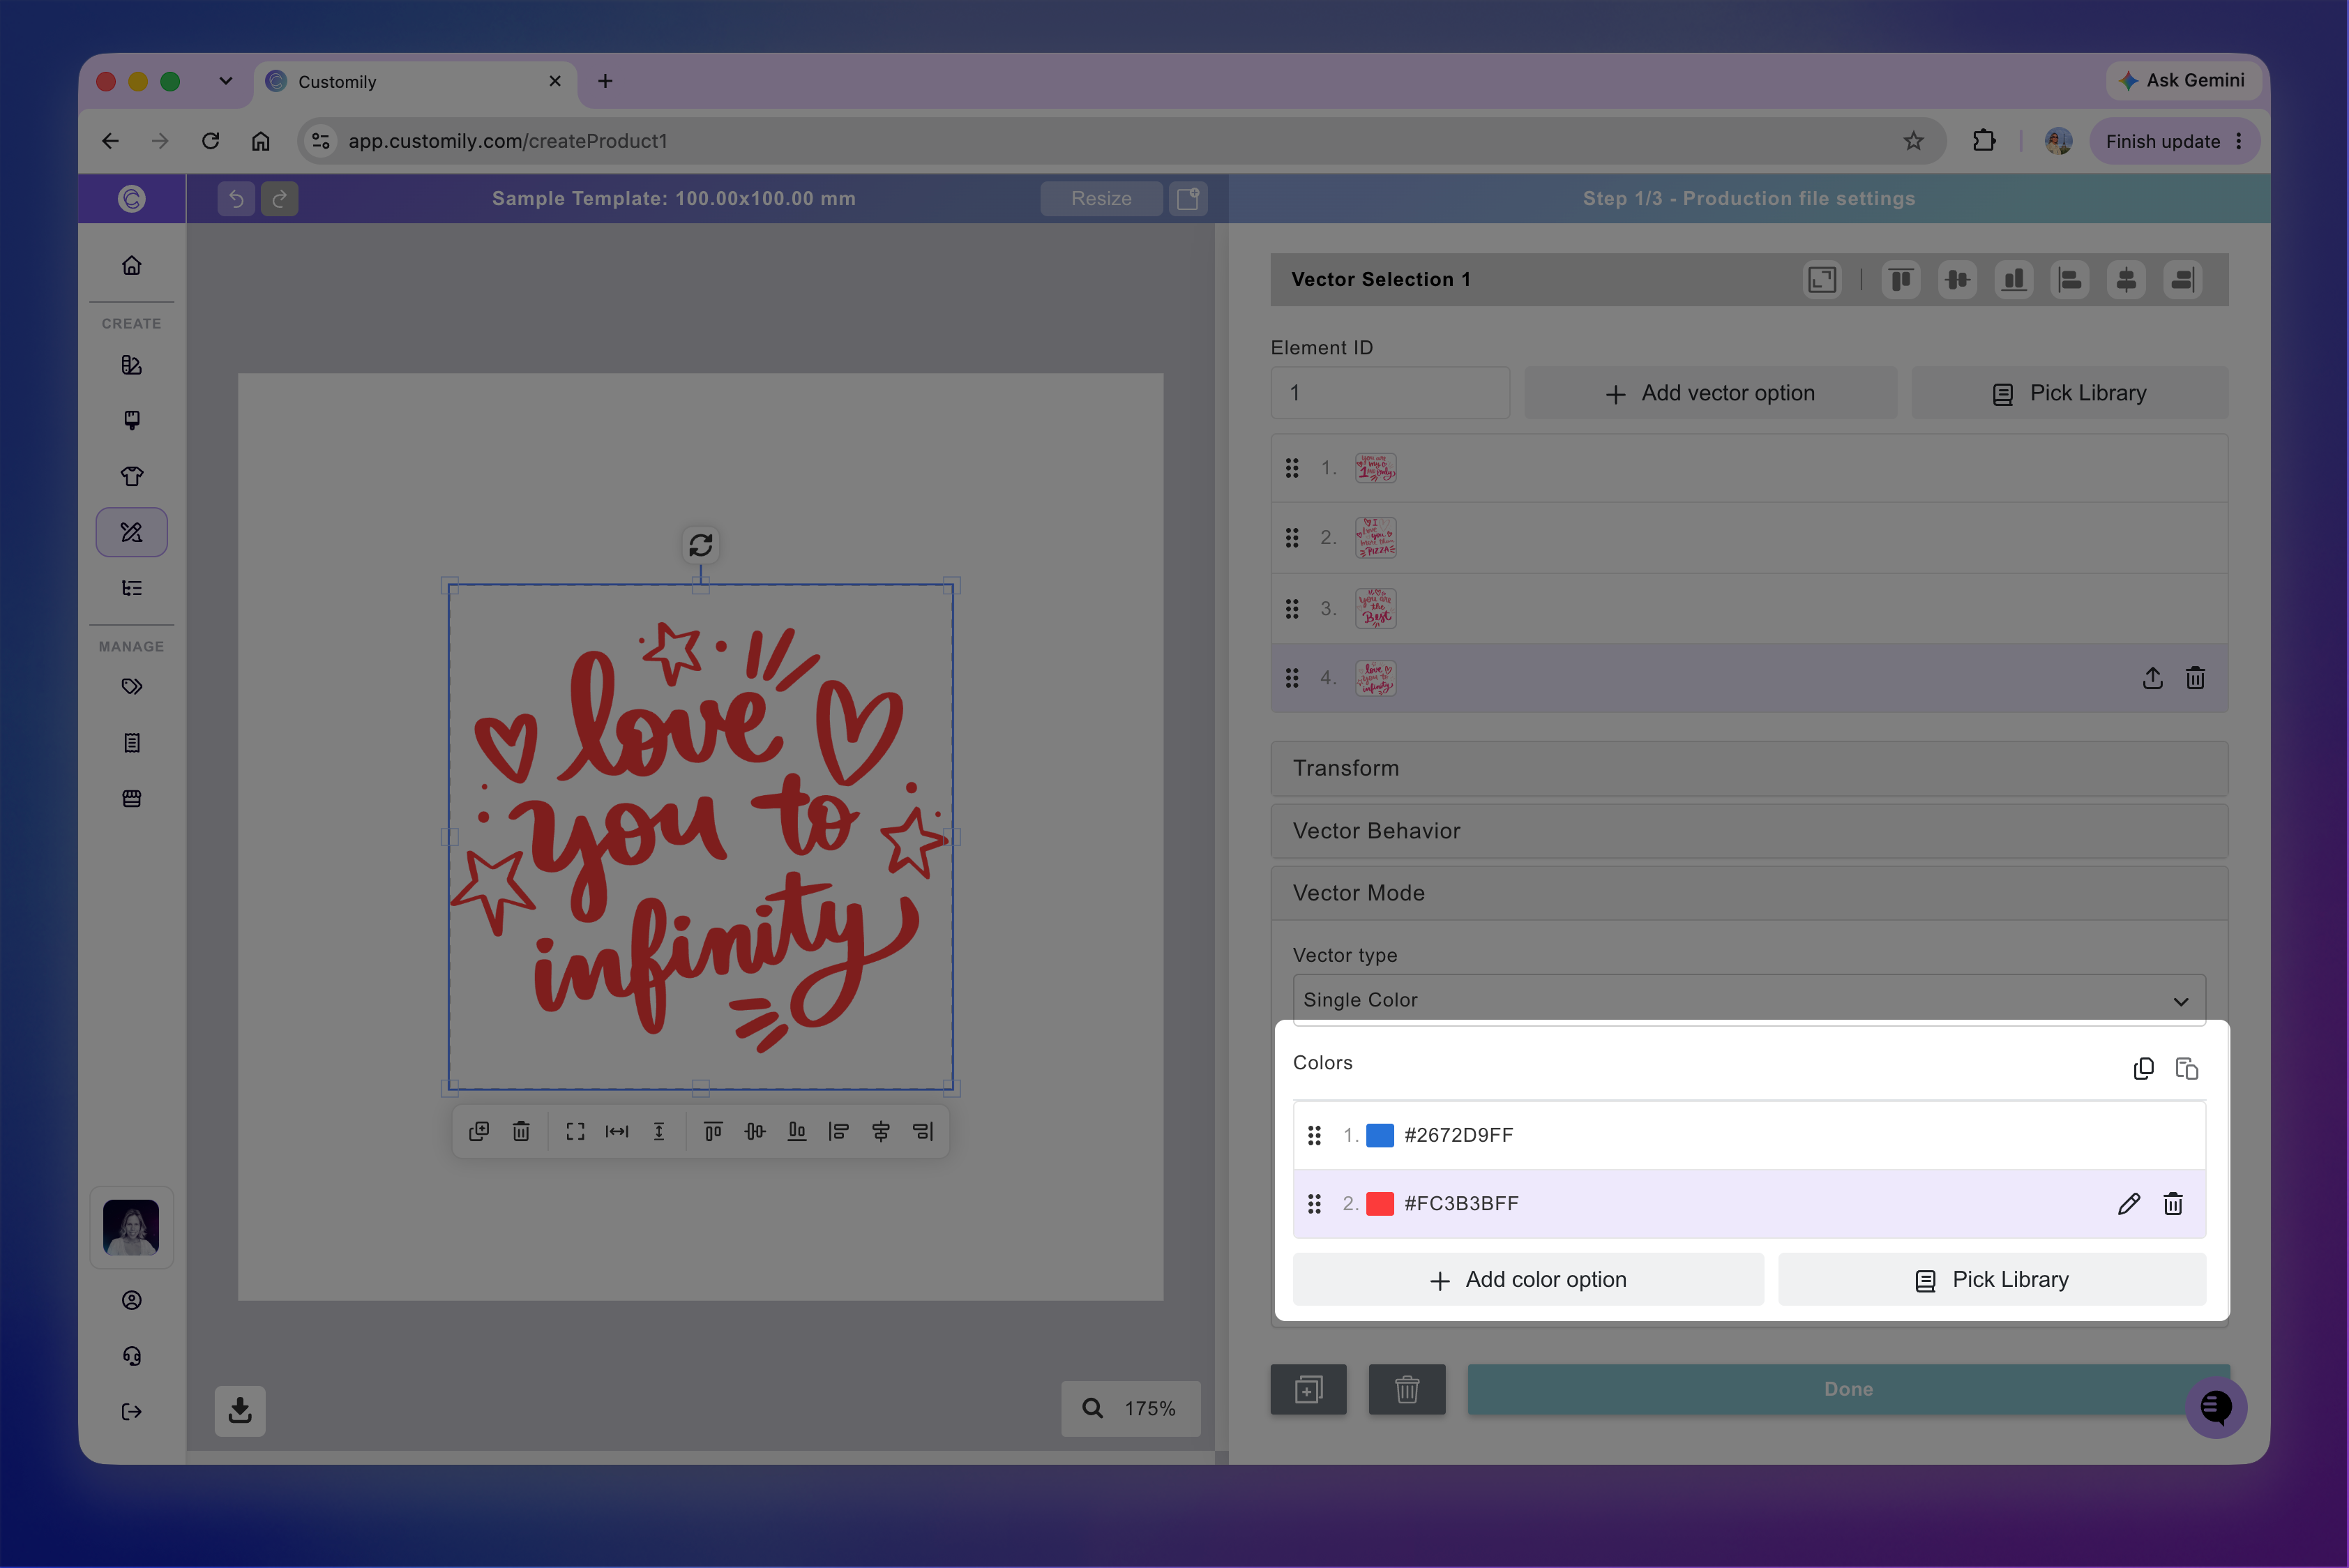2349x1568 pixels.
Task: Select the Customily browser tab
Action: pyautogui.click(x=415, y=82)
